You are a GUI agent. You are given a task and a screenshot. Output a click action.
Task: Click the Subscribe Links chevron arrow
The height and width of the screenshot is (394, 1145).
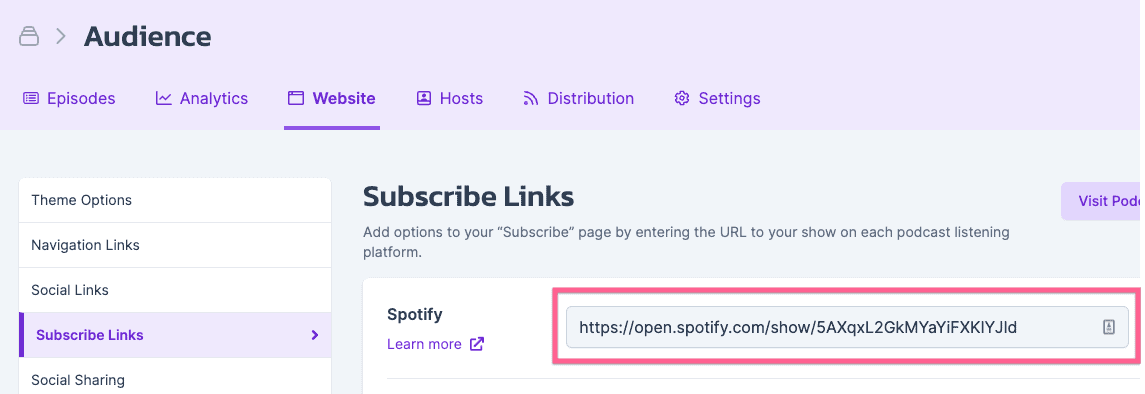pyautogui.click(x=315, y=336)
